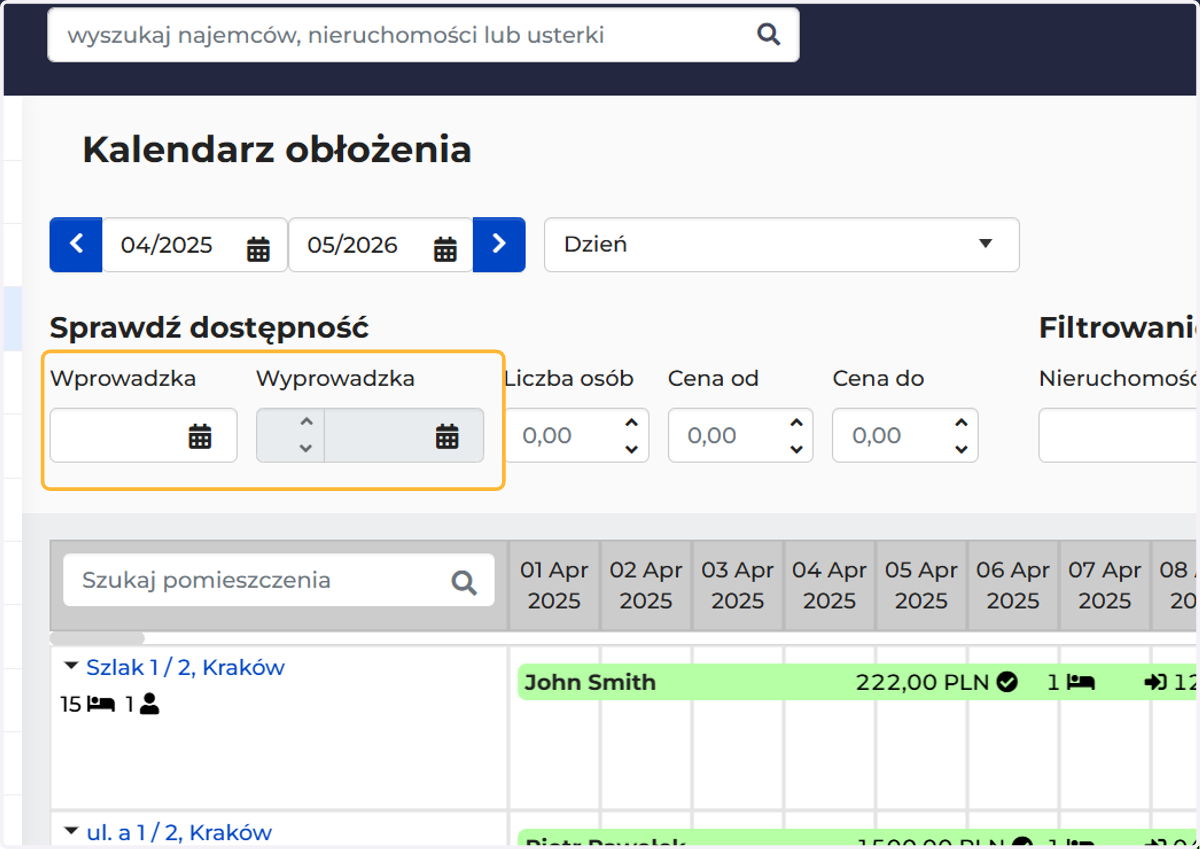Screen dimensions: 1200x849
Task: Select the 06 Apr 2025 column header
Action: (x=1013, y=585)
